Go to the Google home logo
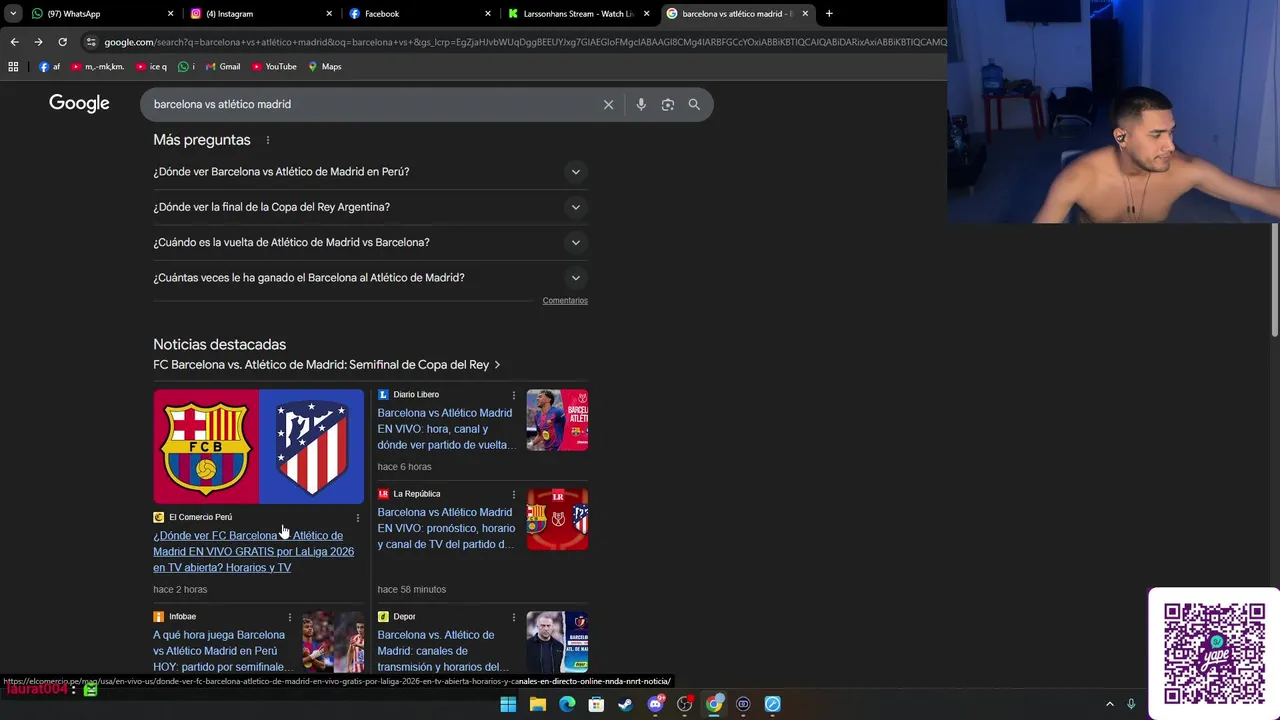 click(x=79, y=104)
